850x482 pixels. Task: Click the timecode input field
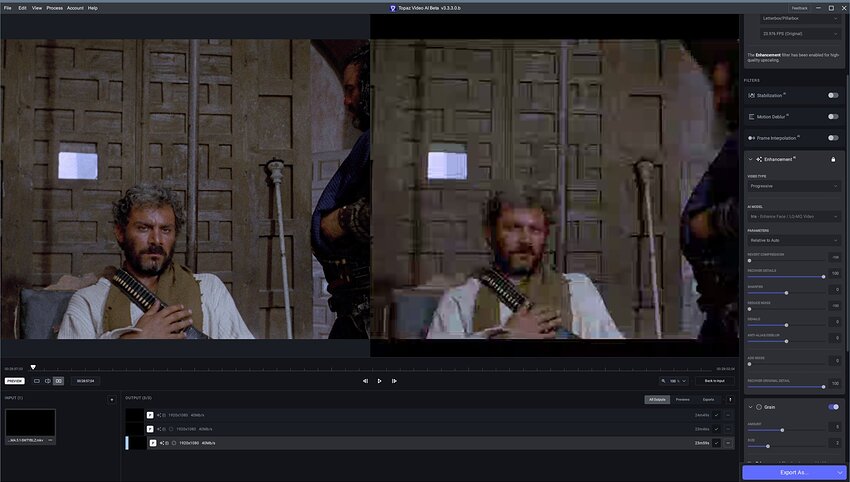86,381
